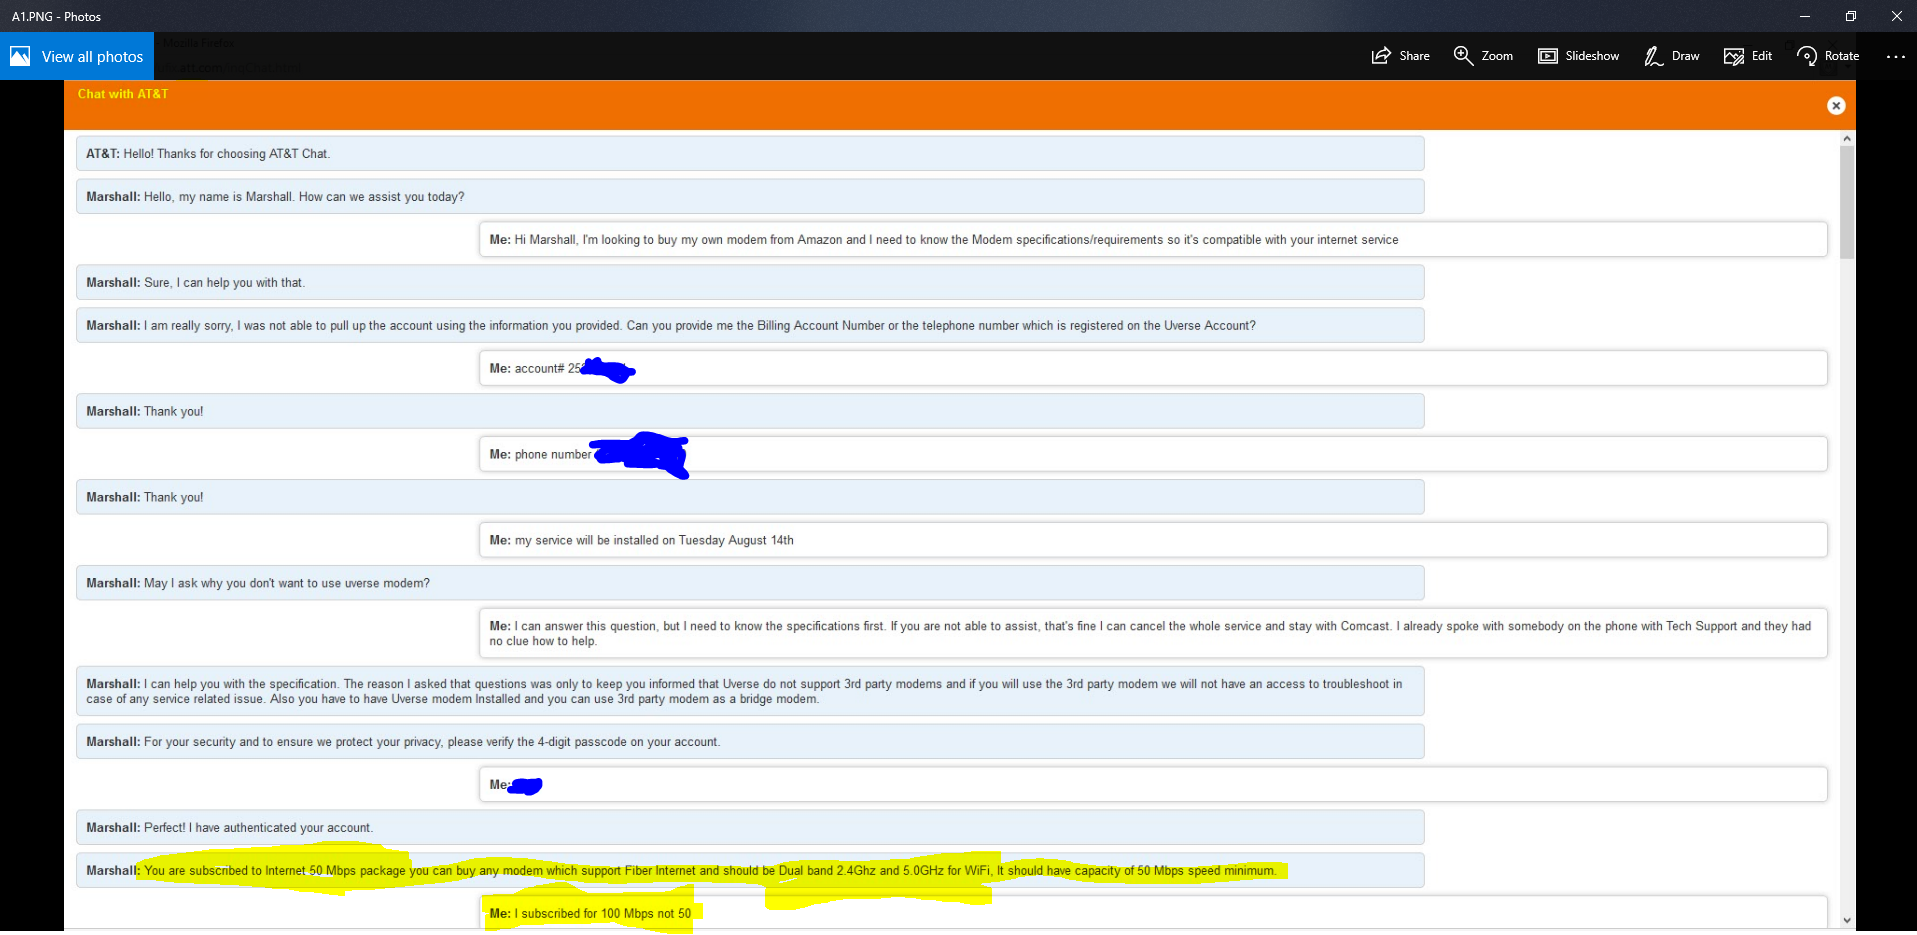Click message 'May I ask why you don't want to use uverse modem?'
The width and height of the screenshot is (1917, 935).
pos(750,584)
